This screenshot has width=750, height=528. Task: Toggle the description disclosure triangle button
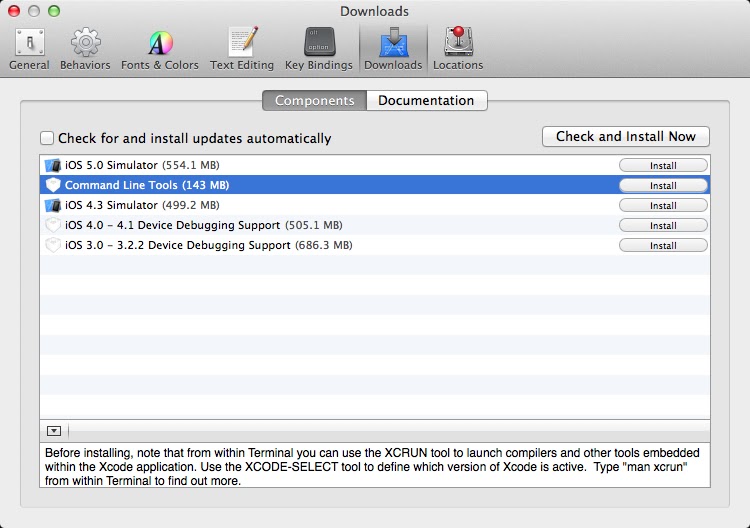54,431
